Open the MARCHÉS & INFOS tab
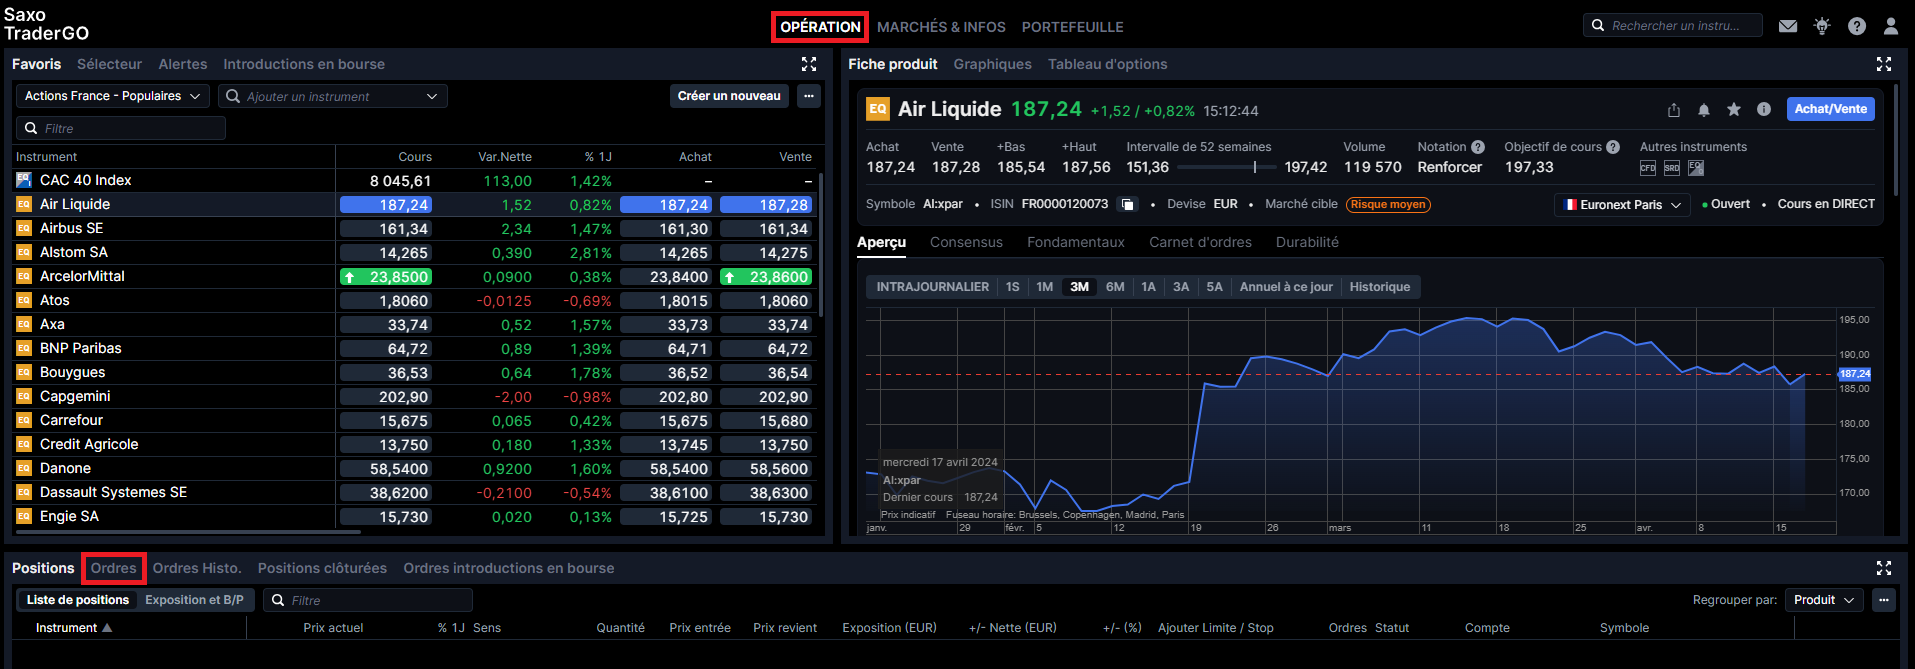The image size is (1915, 669). tap(941, 27)
